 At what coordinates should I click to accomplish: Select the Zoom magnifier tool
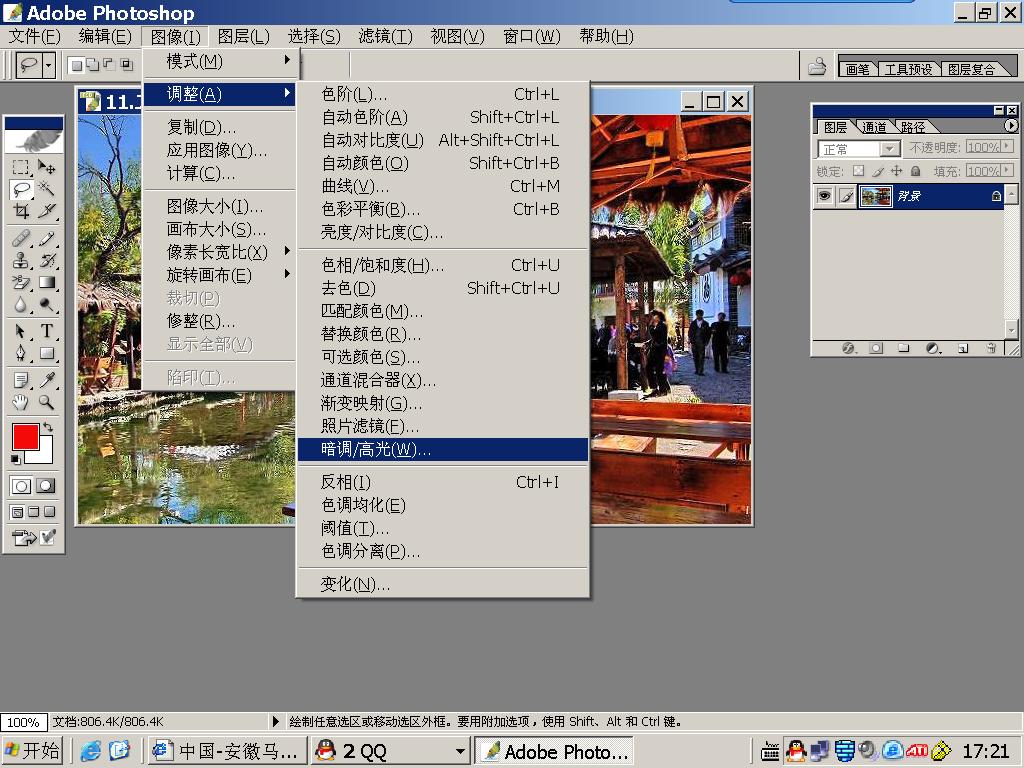(x=46, y=402)
